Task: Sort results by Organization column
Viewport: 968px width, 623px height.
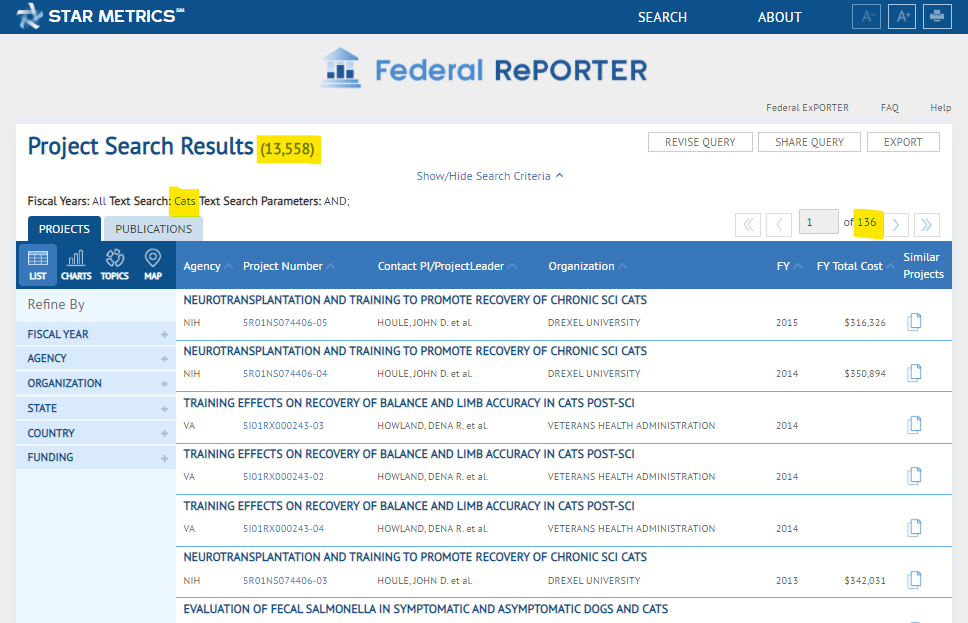Action: click(x=587, y=266)
